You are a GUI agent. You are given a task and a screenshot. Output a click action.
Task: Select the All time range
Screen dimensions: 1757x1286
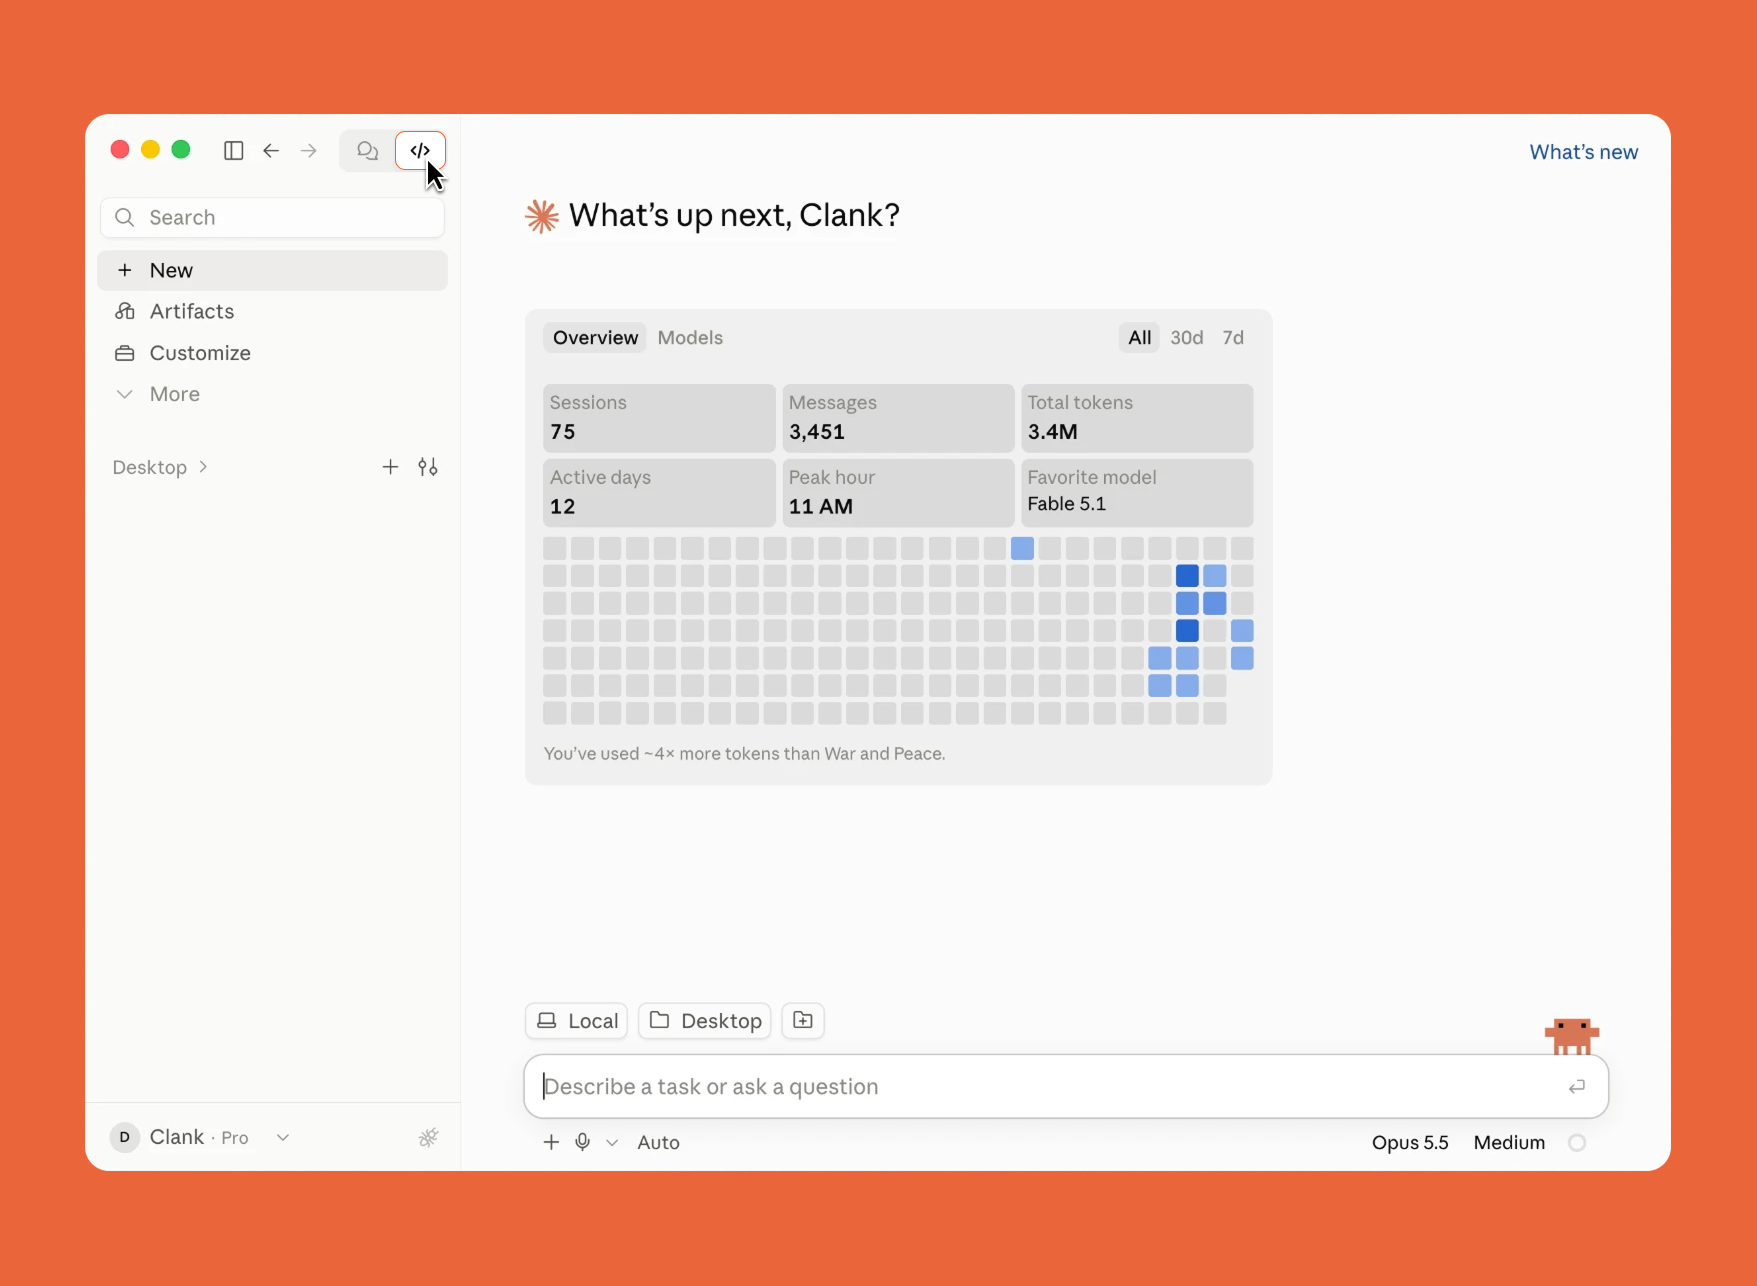coord(1139,338)
